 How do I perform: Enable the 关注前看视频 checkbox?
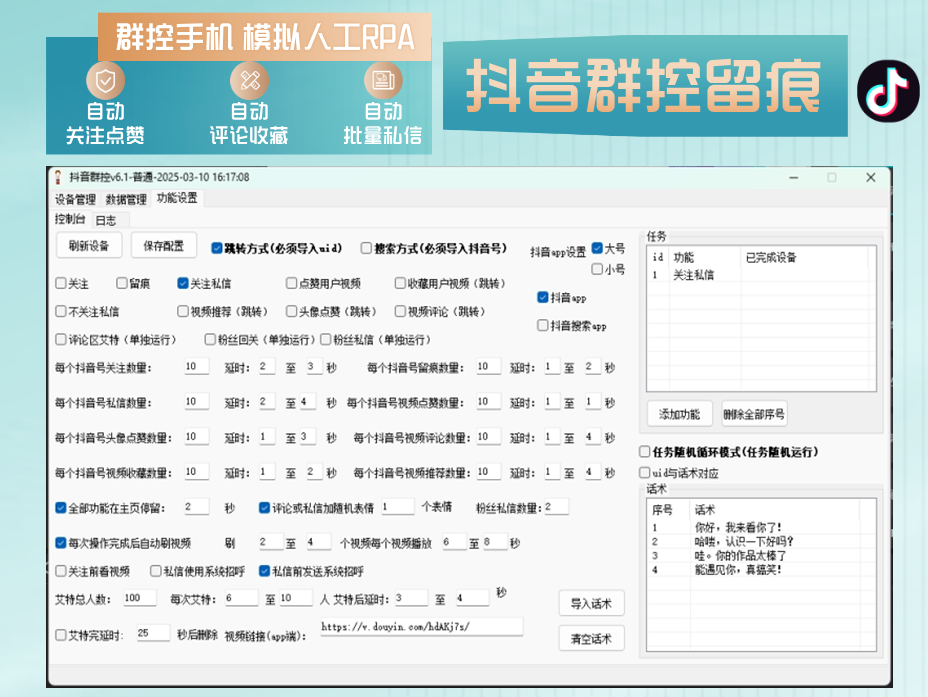(x=60, y=571)
